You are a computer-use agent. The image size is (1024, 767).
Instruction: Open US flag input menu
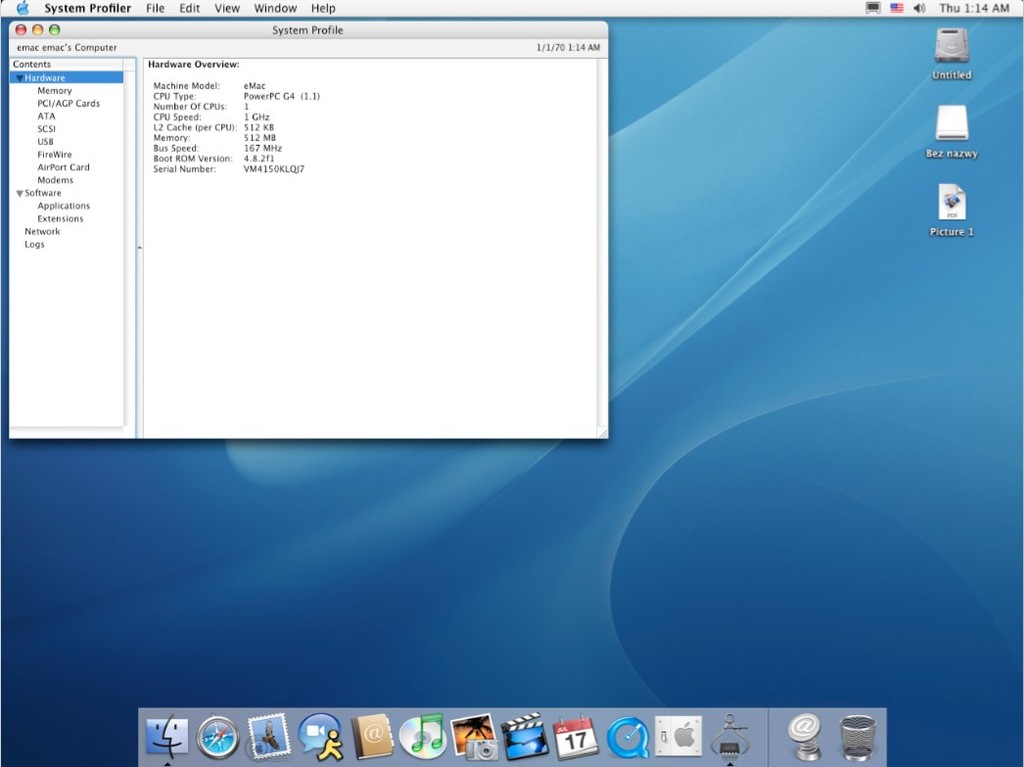click(x=897, y=8)
